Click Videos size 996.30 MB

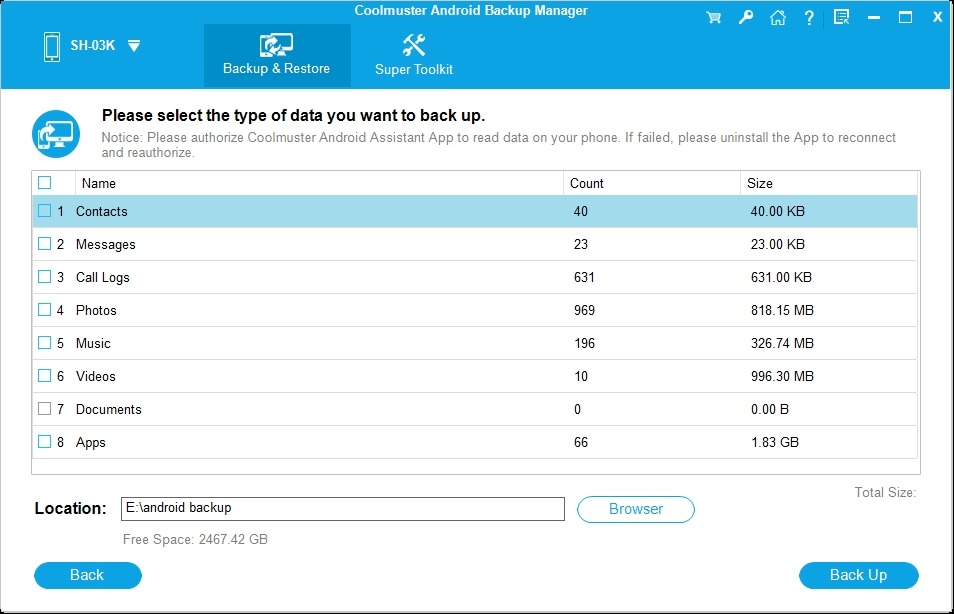782,376
